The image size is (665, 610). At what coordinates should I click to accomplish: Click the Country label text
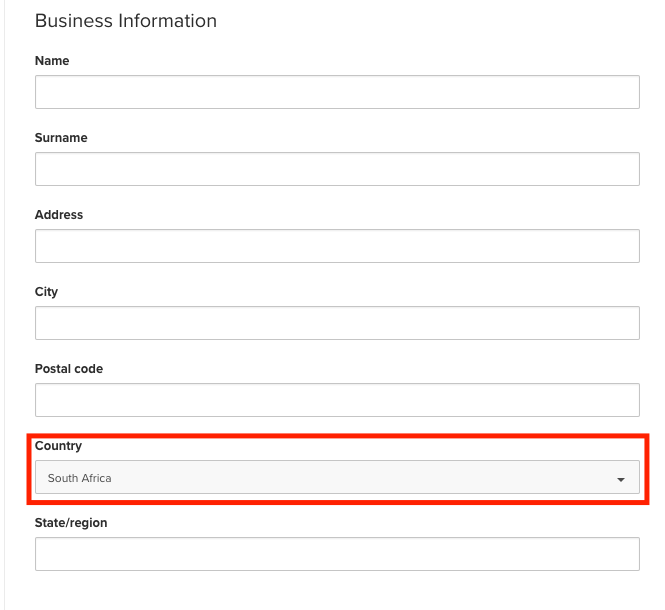pyautogui.click(x=58, y=446)
